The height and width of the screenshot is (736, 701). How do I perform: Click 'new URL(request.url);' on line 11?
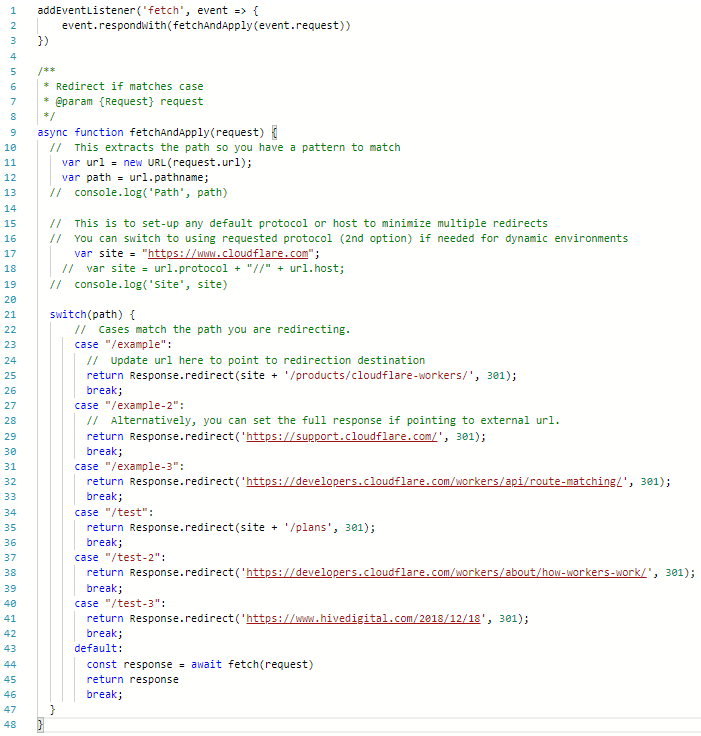188,162
